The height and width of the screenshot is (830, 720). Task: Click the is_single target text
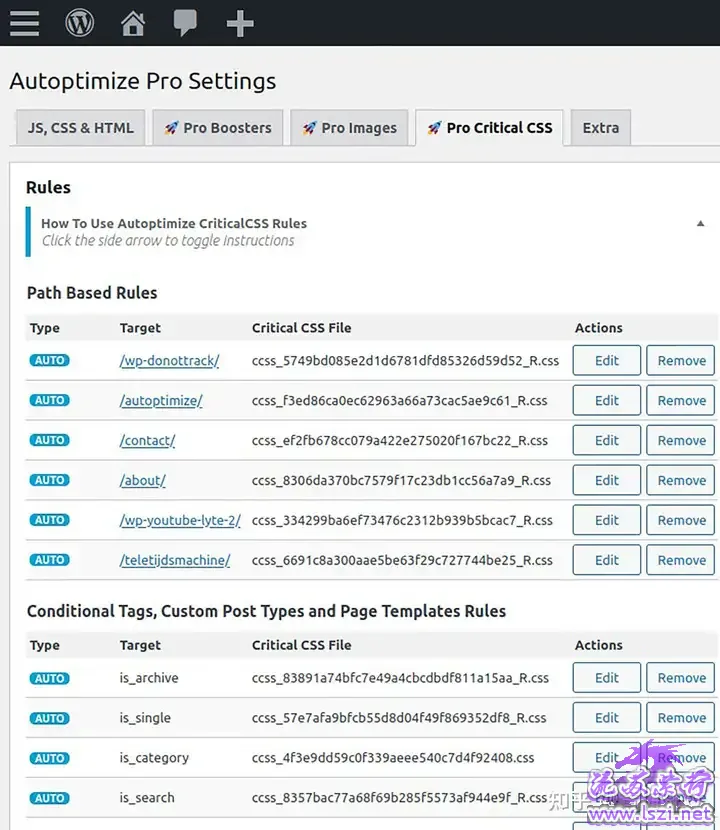pyautogui.click(x=145, y=718)
